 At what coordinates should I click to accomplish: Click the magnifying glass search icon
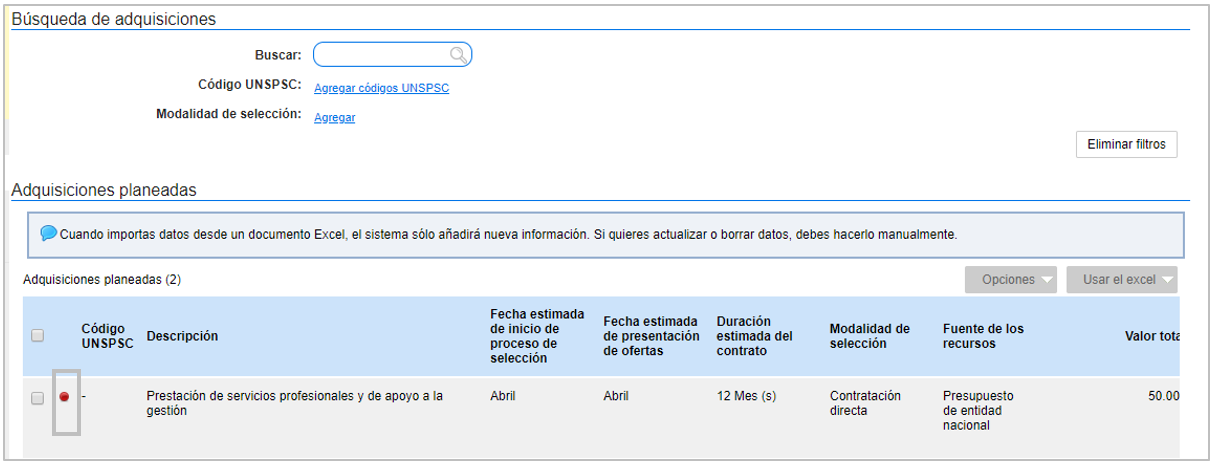(x=458, y=55)
